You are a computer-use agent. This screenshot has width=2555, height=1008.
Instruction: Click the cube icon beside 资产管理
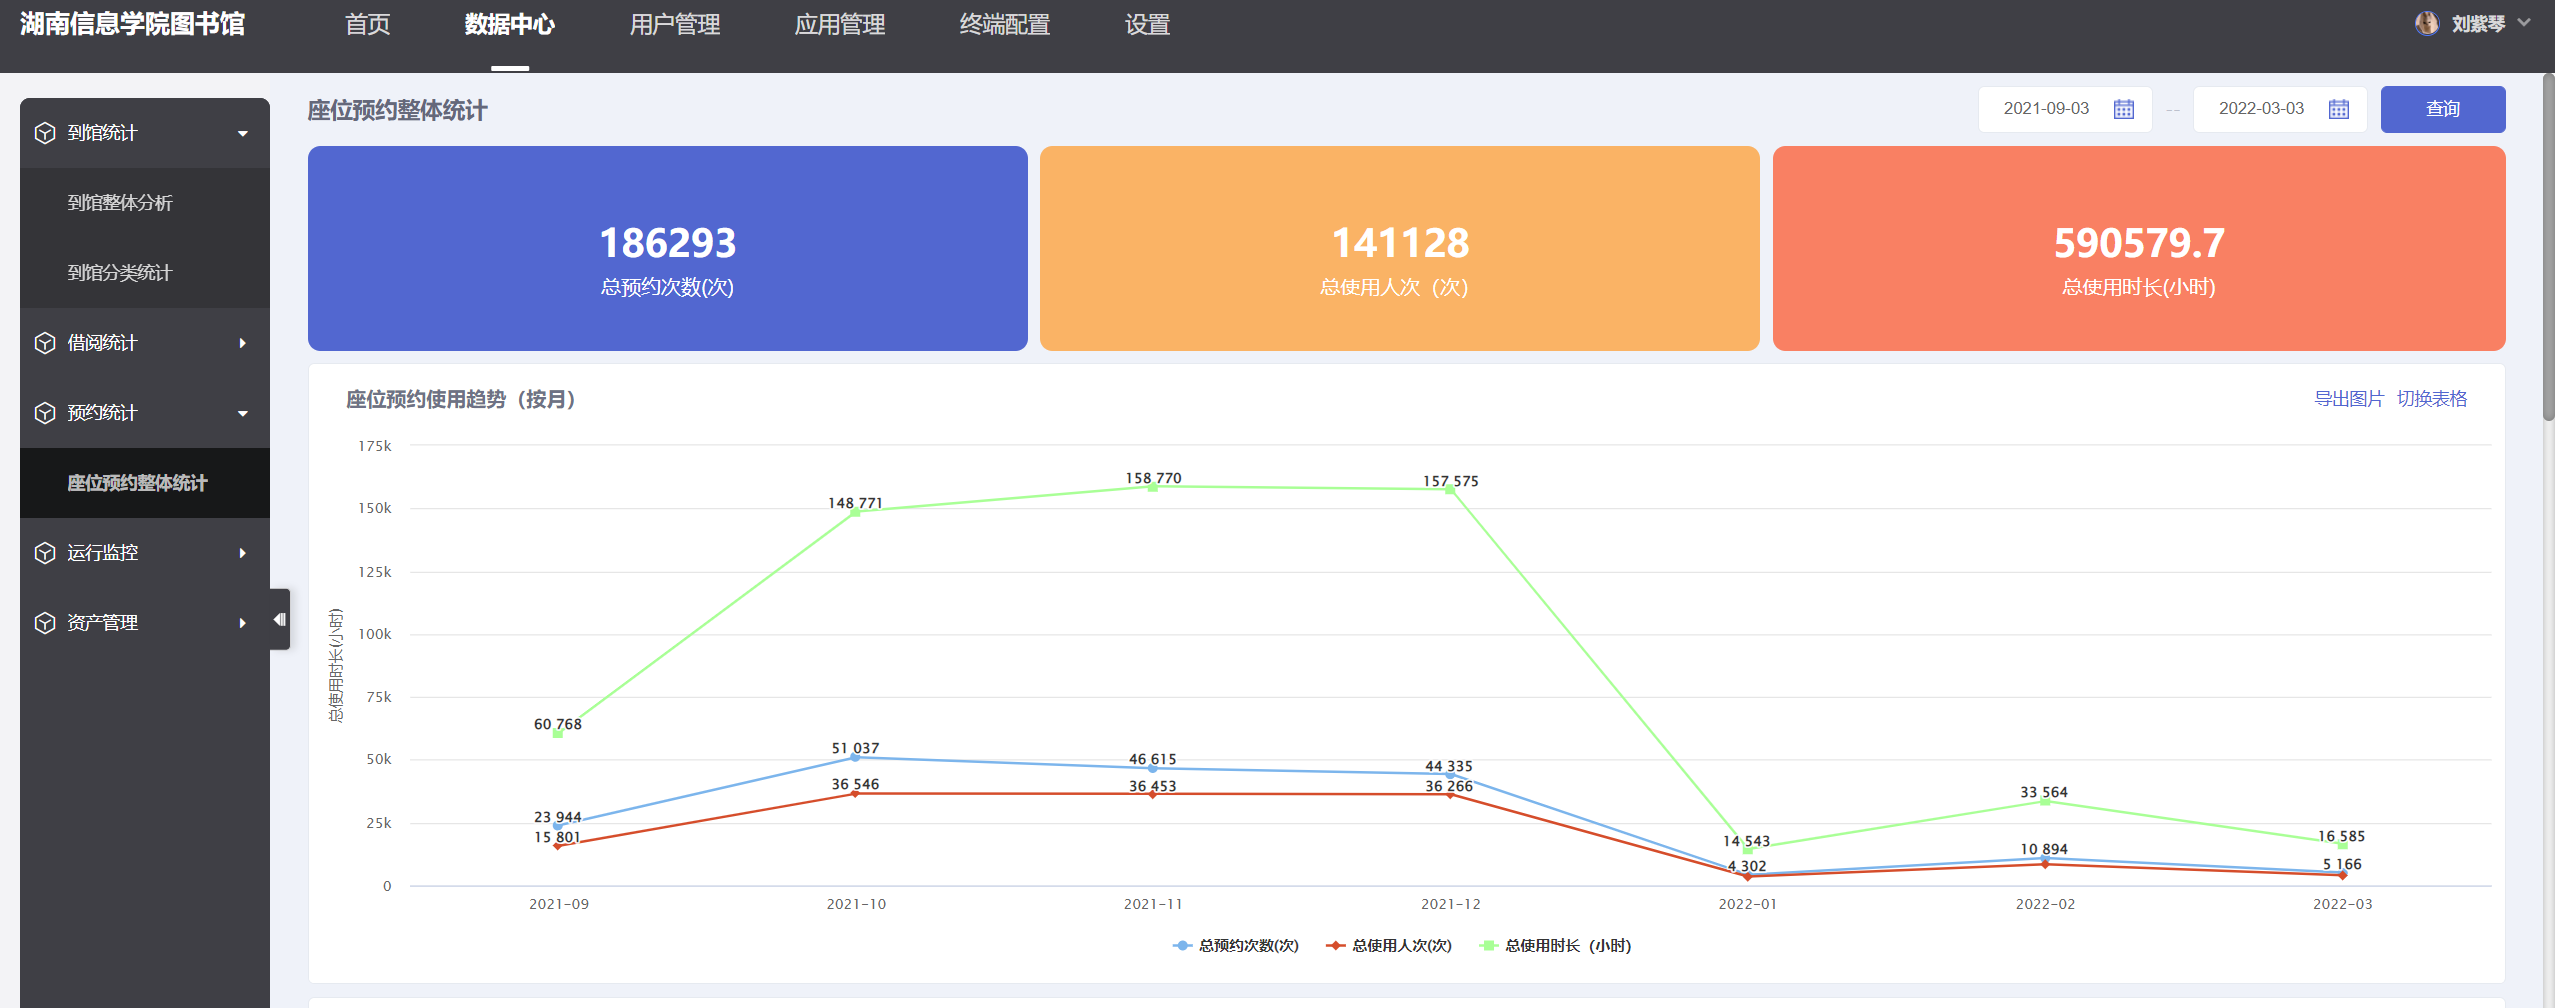[45, 623]
